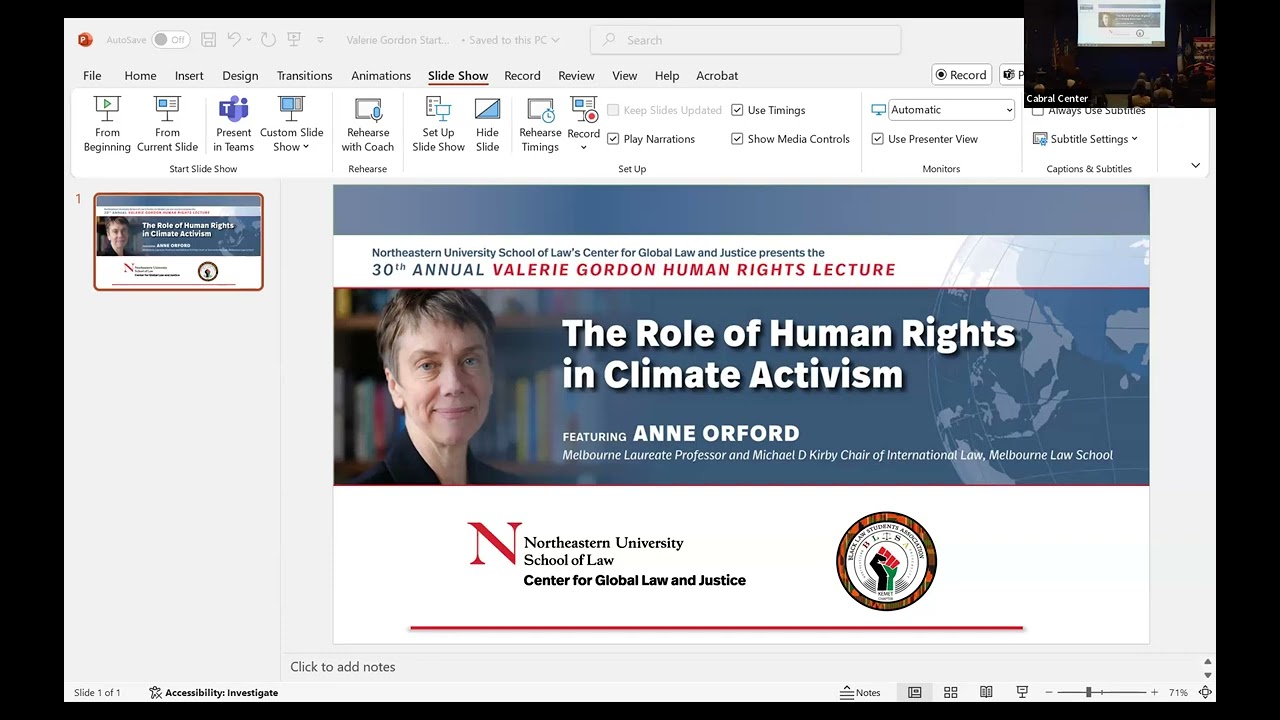
Task: Click zoom in plus icon
Action: 1154,692
